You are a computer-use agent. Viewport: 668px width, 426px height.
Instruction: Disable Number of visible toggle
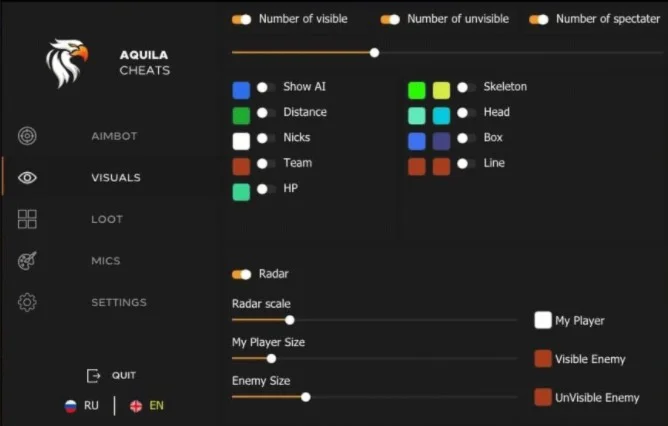click(x=241, y=19)
